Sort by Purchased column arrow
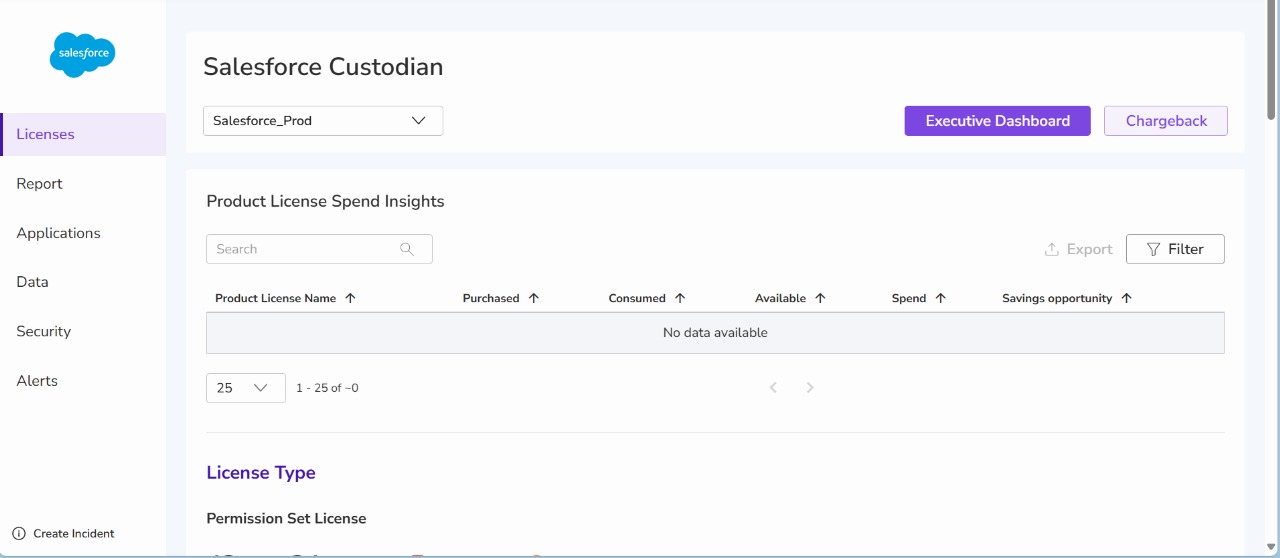The height and width of the screenshot is (558, 1280). pos(534,298)
